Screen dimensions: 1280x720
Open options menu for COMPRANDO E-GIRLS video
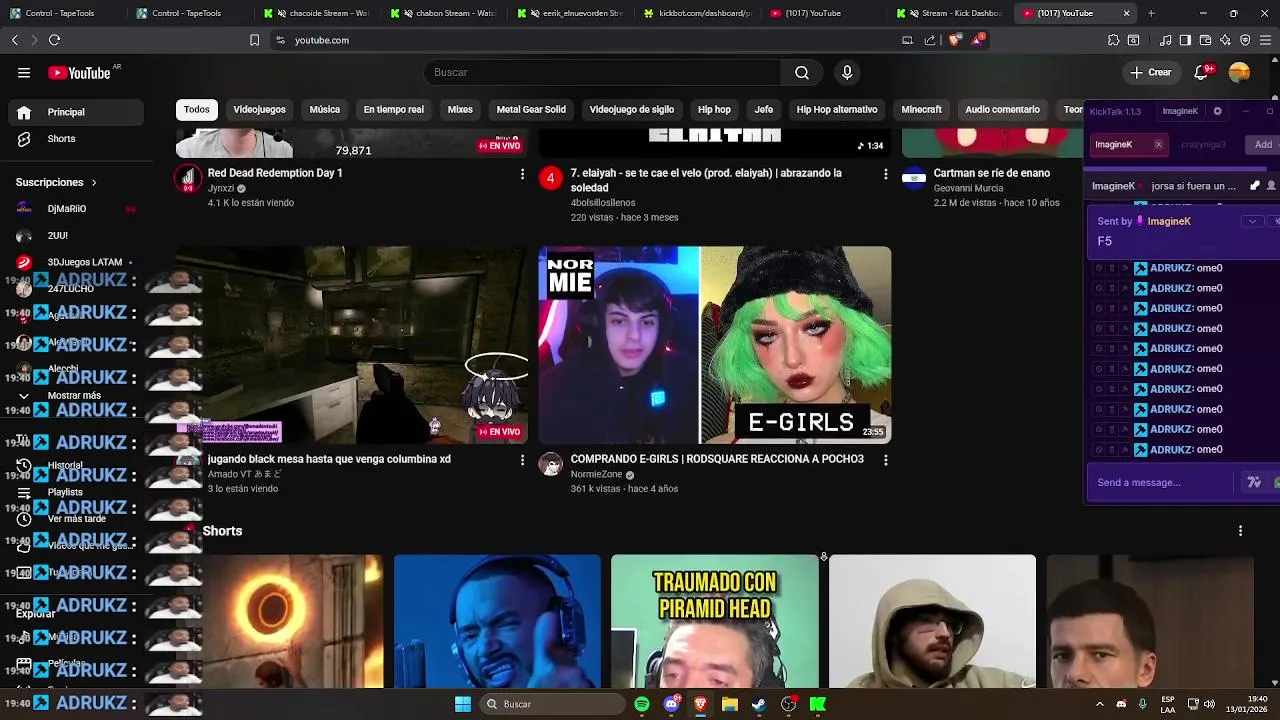pos(885,460)
